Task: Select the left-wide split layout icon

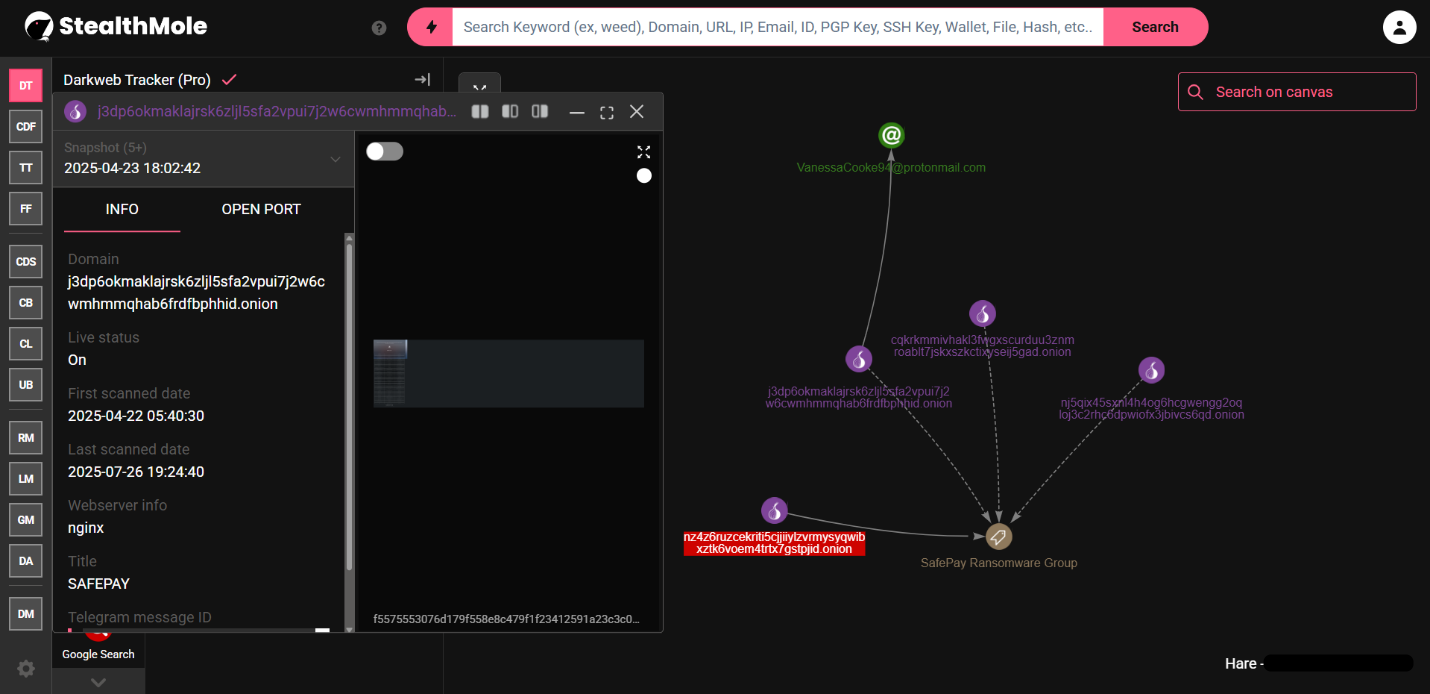Action: (x=510, y=111)
